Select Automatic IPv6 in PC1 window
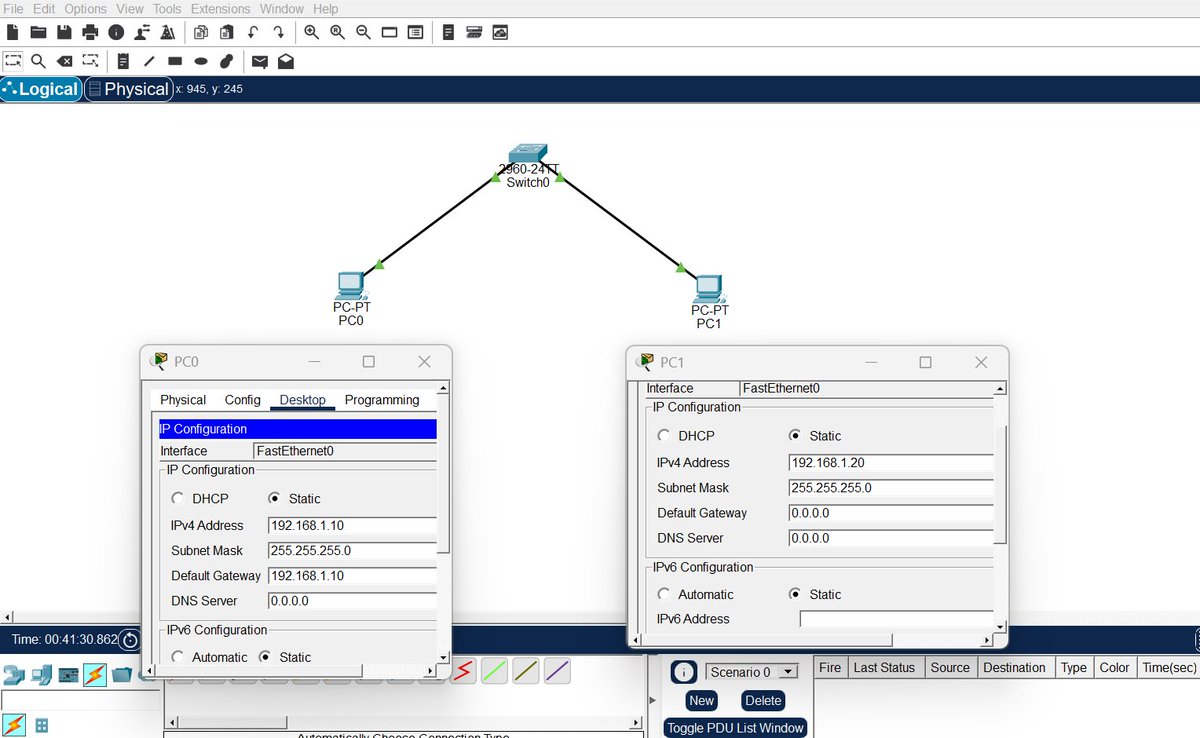 click(665, 594)
